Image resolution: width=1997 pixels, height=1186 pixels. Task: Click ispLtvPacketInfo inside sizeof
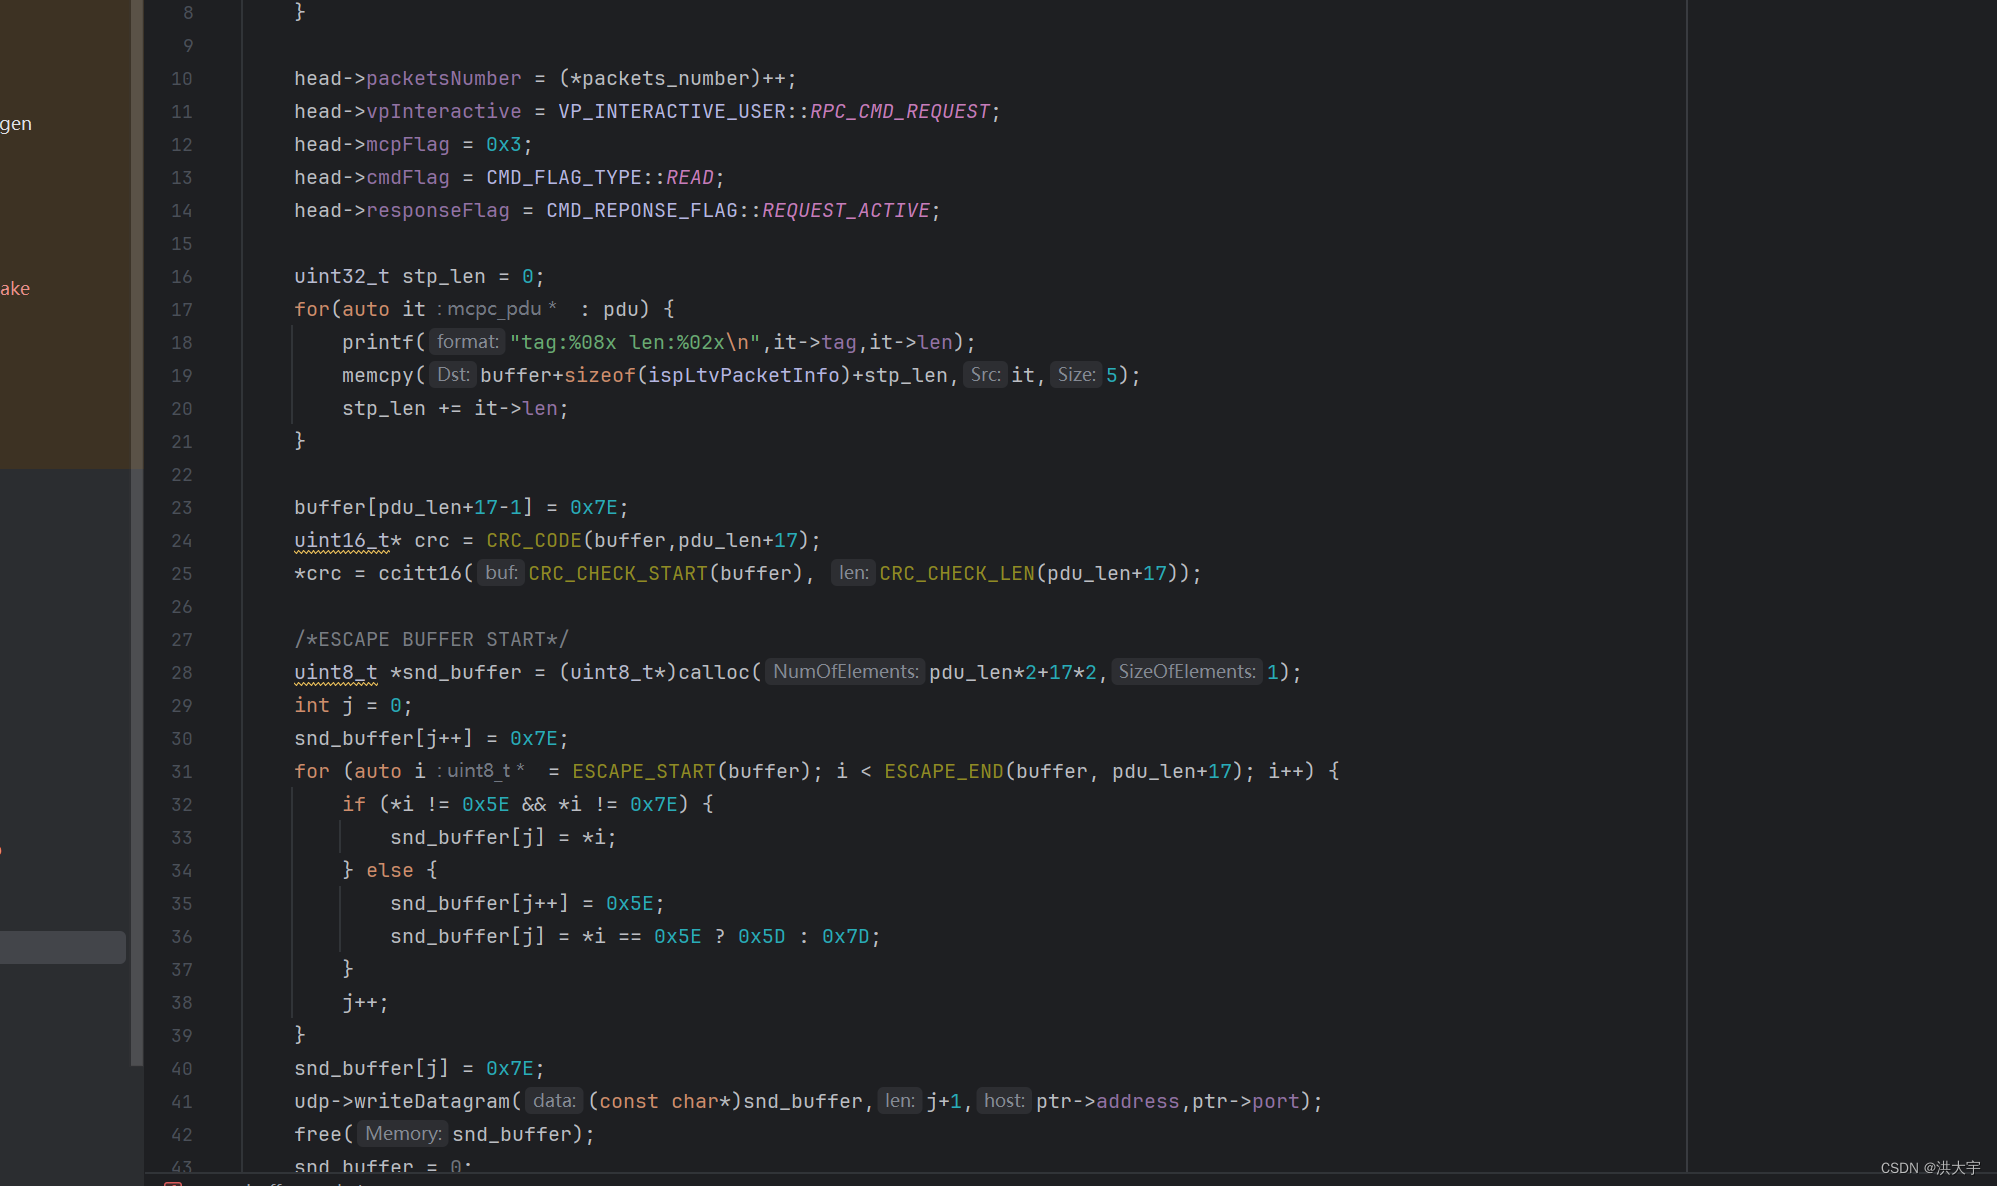point(744,376)
